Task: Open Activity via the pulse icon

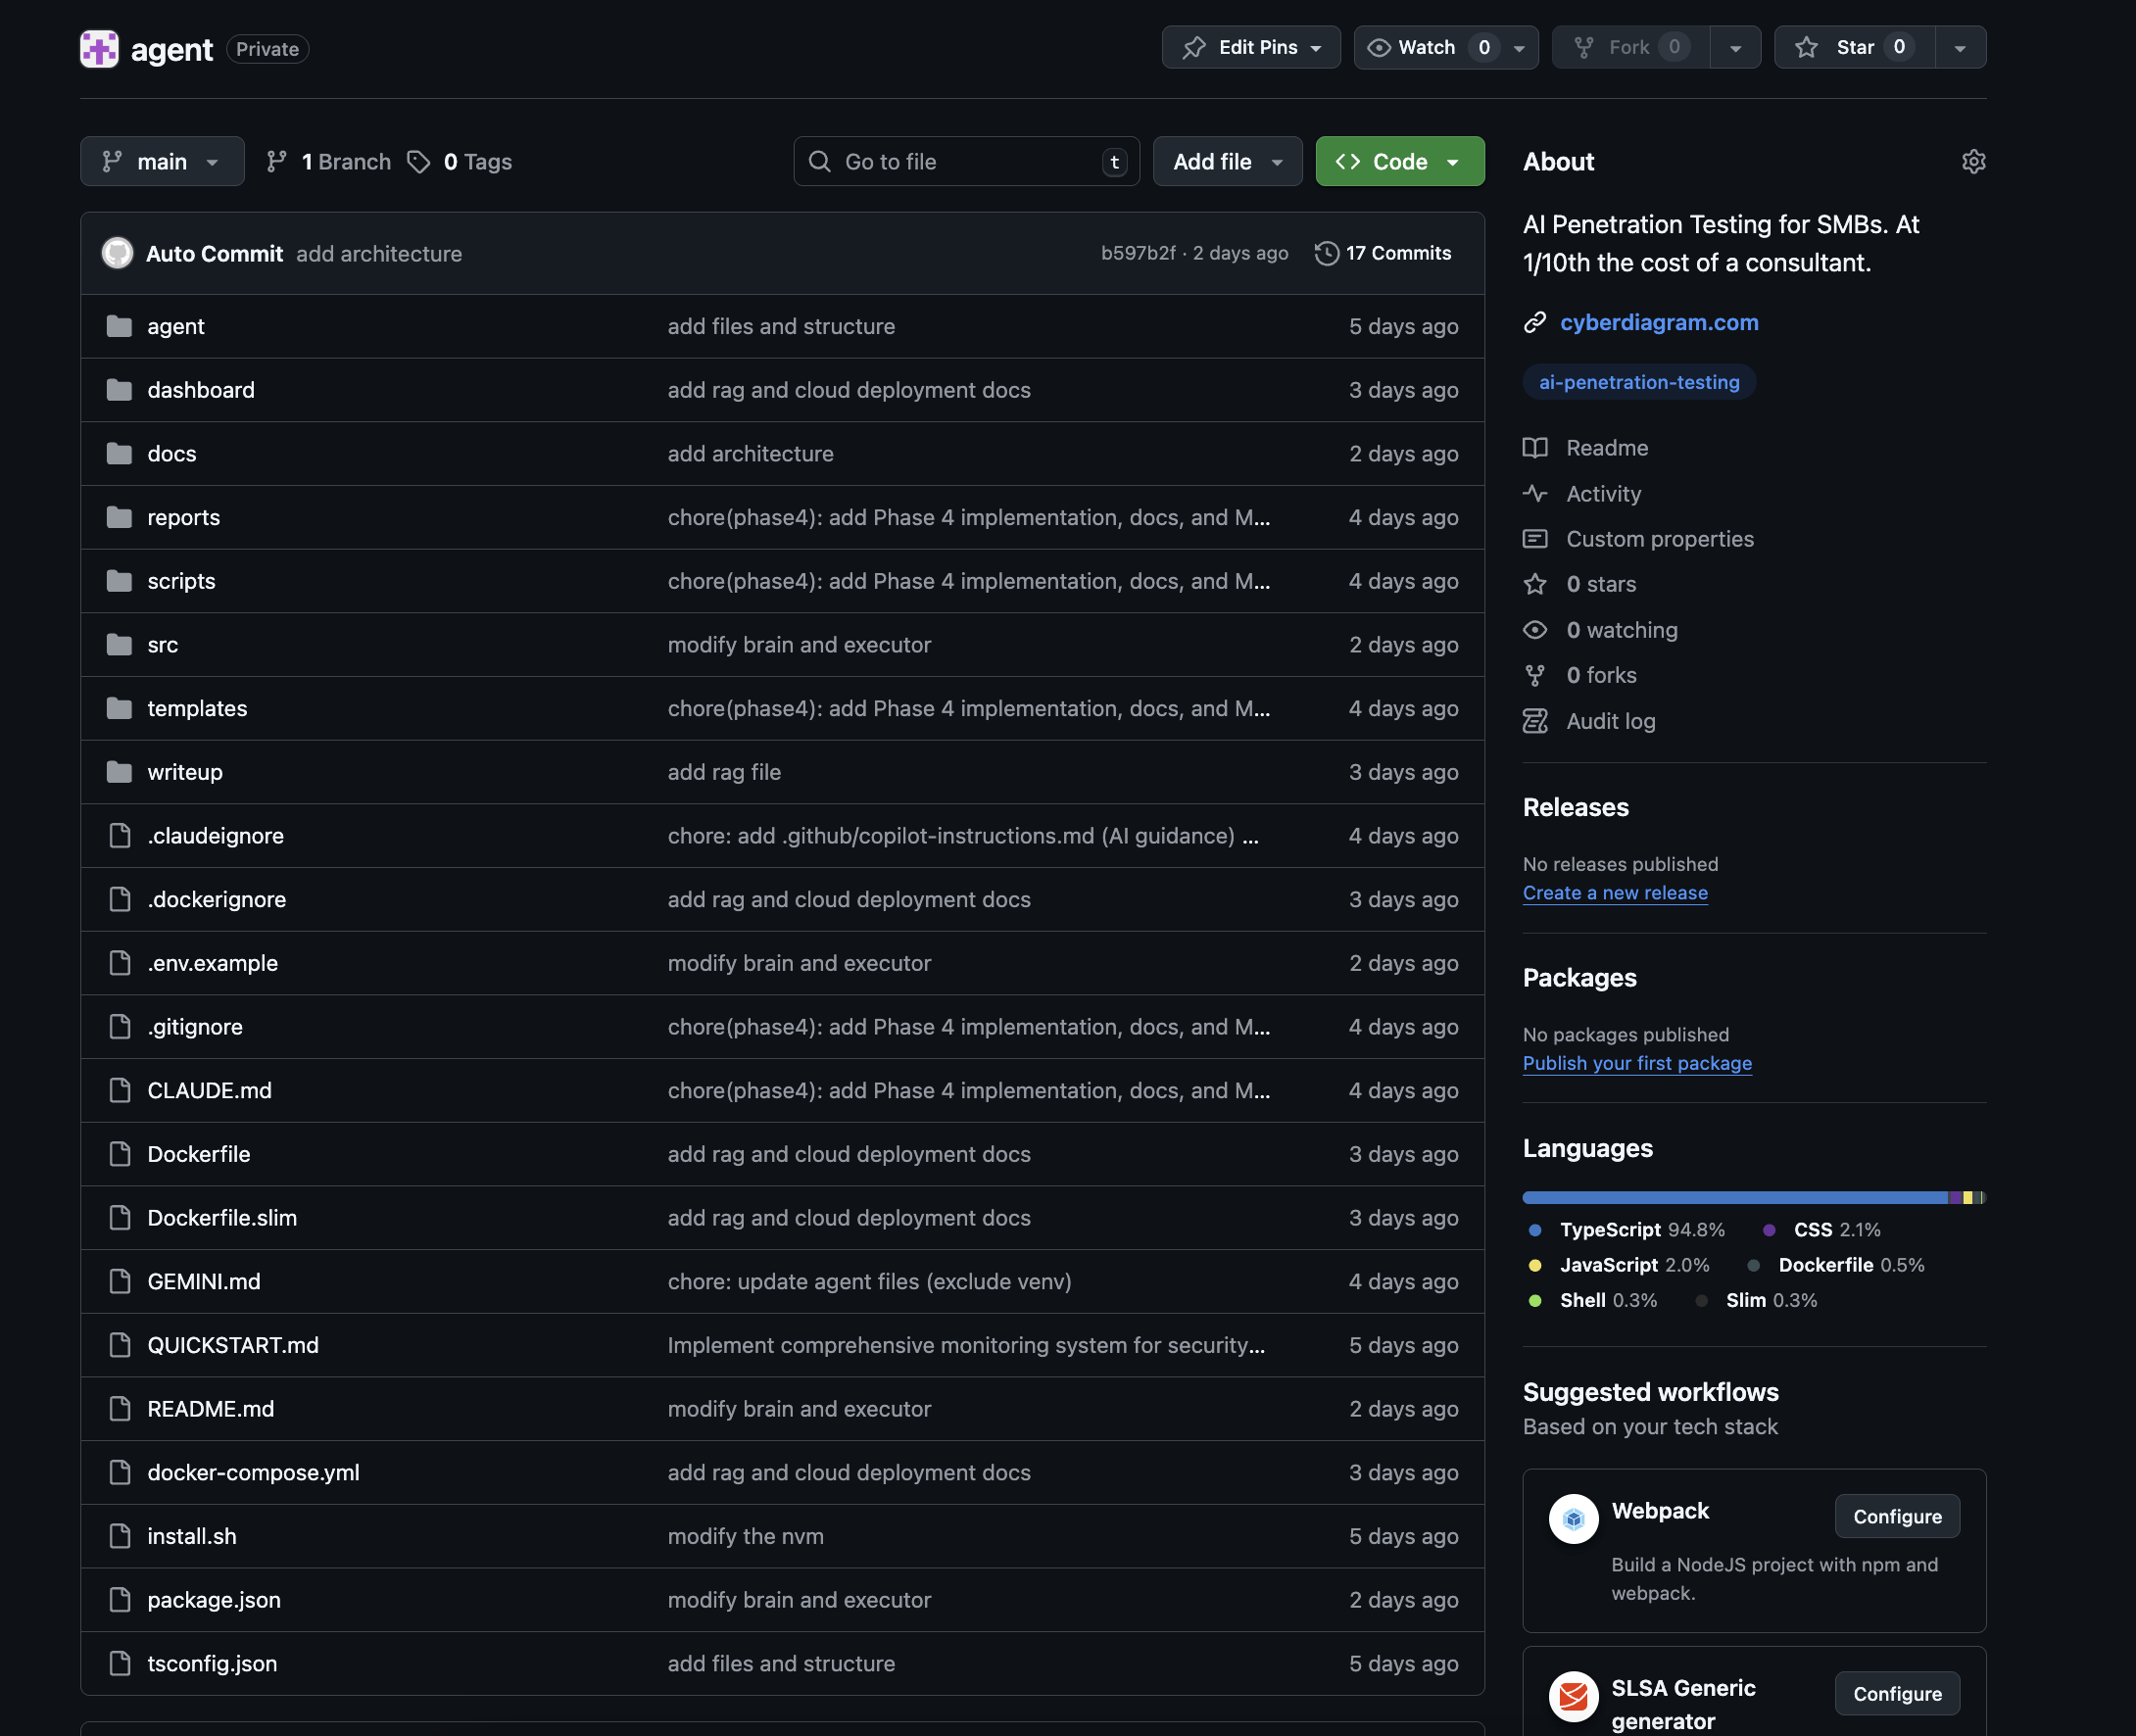Action: click(x=1536, y=493)
